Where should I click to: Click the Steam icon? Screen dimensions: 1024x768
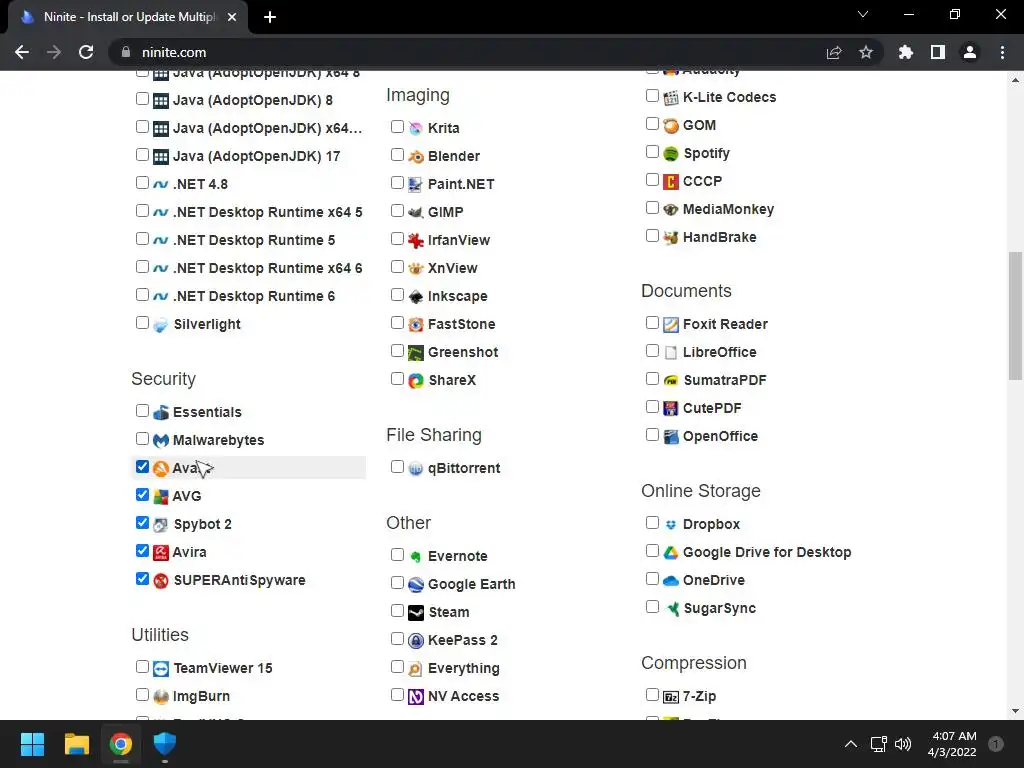(415, 613)
